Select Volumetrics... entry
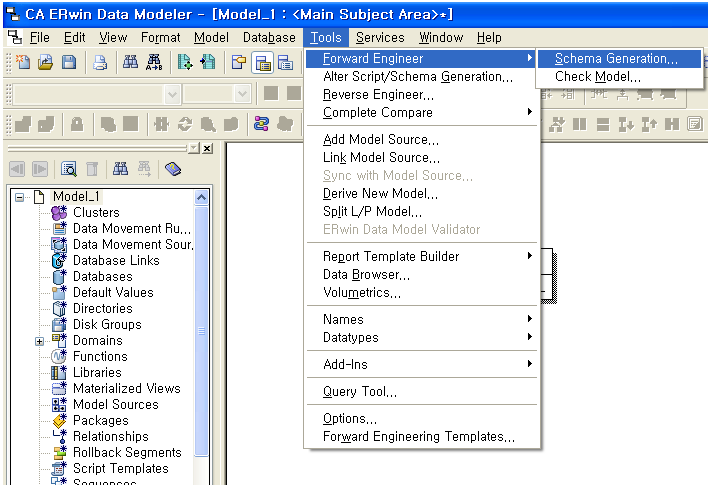This screenshot has height=488, width=710. click(421, 292)
